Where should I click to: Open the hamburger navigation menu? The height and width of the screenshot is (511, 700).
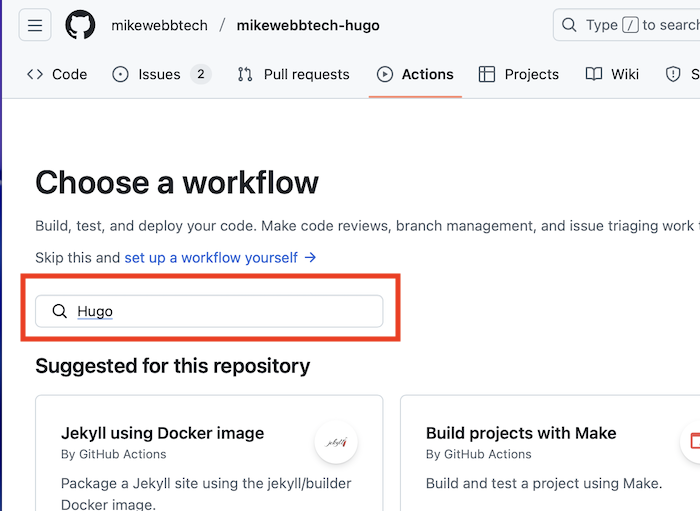(x=34, y=25)
